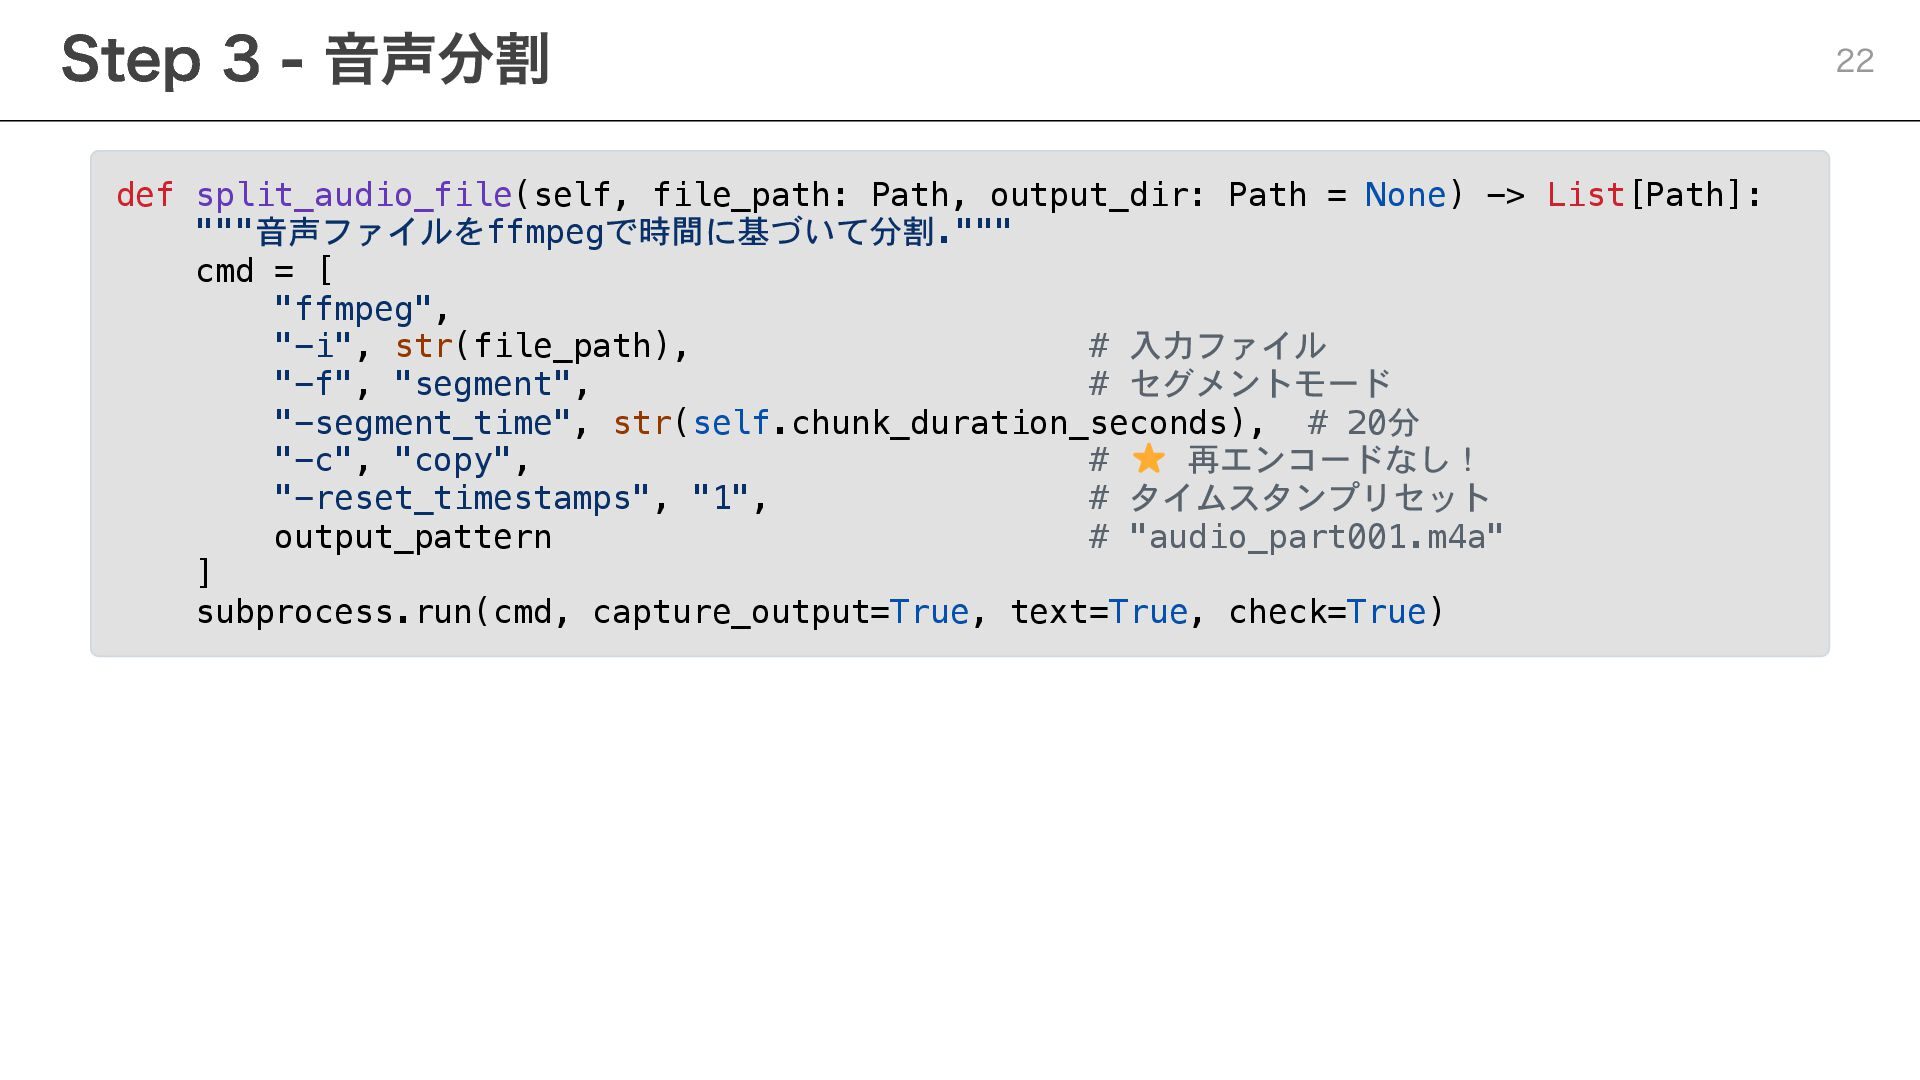Click the chunk_duration_seconds attribute
The image size is (1920, 1080).
pyautogui.click(x=1009, y=423)
